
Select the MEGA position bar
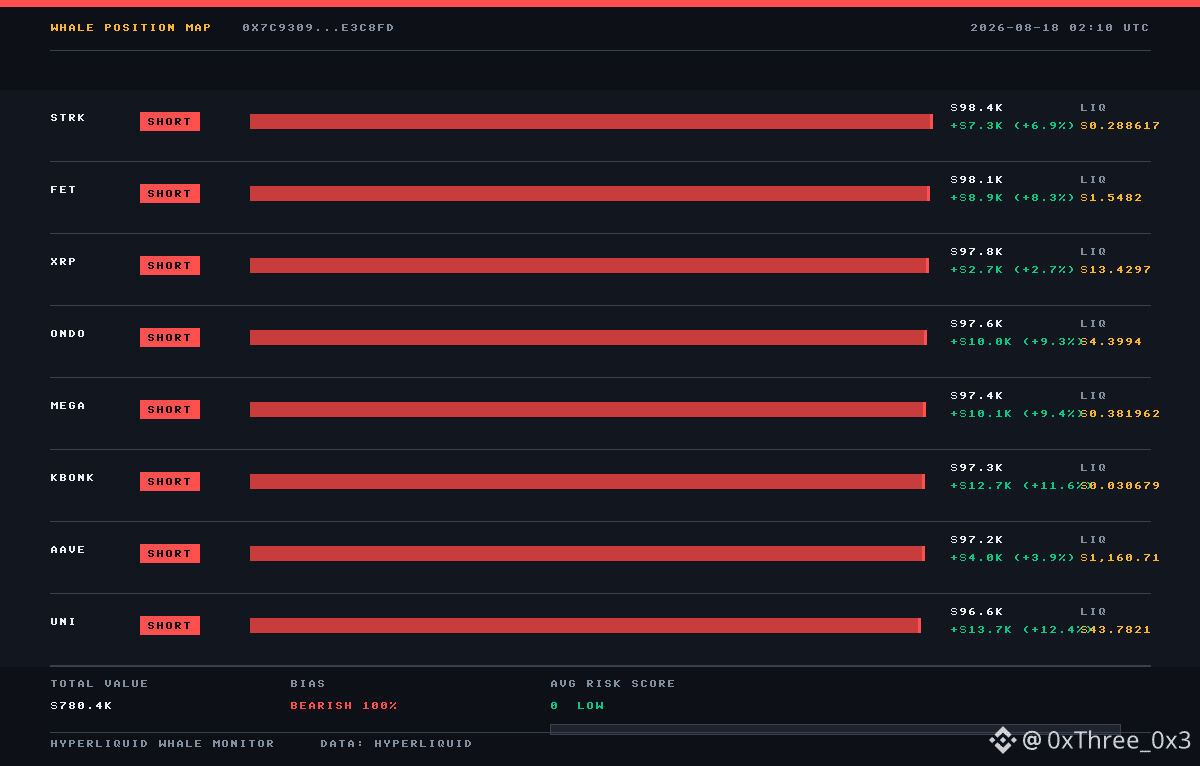click(588, 410)
